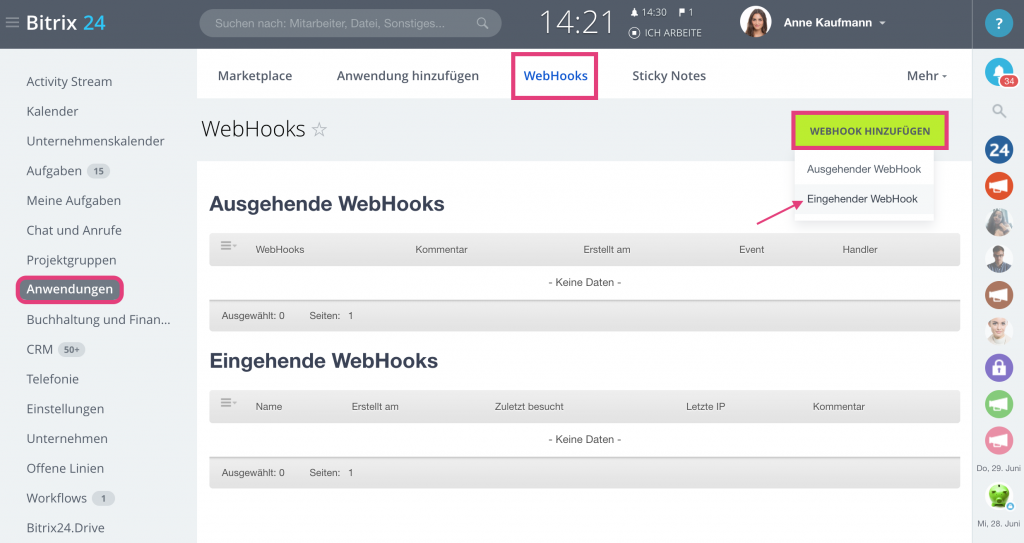Open Telefonie in the left menu
This screenshot has height=543, width=1024.
(x=52, y=379)
